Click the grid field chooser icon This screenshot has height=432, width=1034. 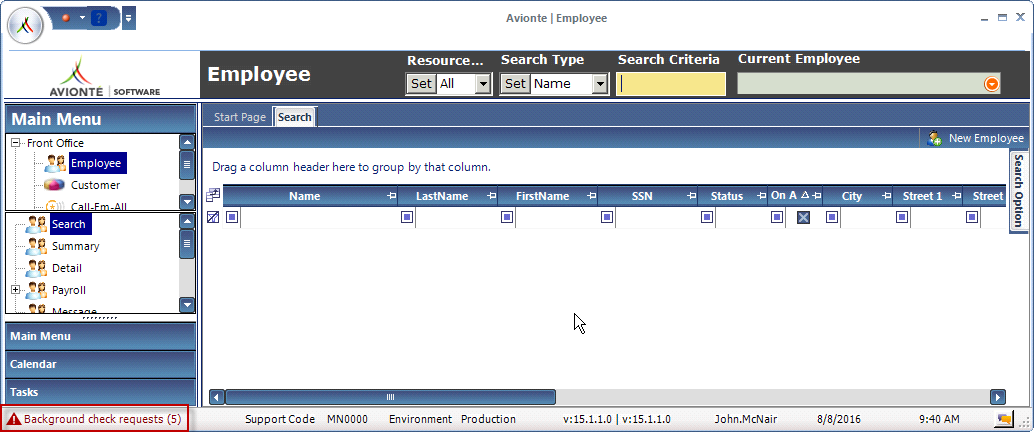pyautogui.click(x=212, y=196)
